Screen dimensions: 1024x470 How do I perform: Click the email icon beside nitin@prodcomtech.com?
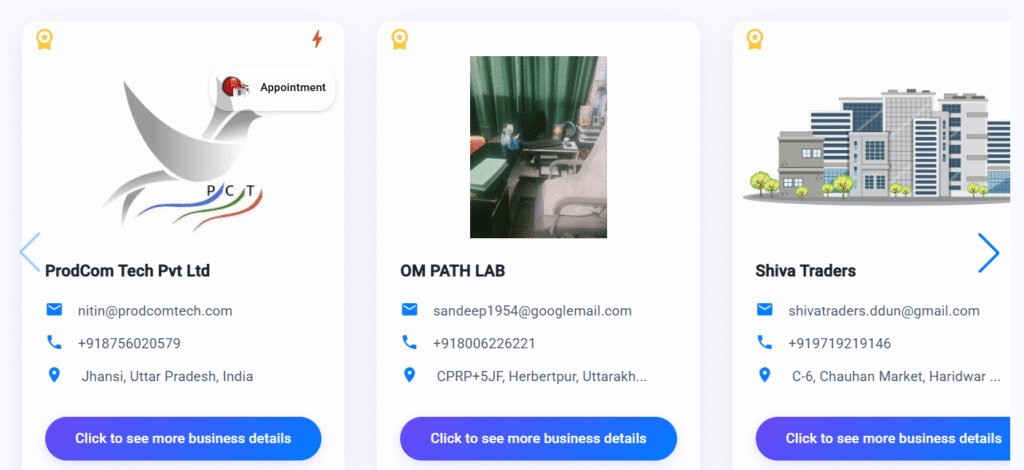tap(54, 309)
